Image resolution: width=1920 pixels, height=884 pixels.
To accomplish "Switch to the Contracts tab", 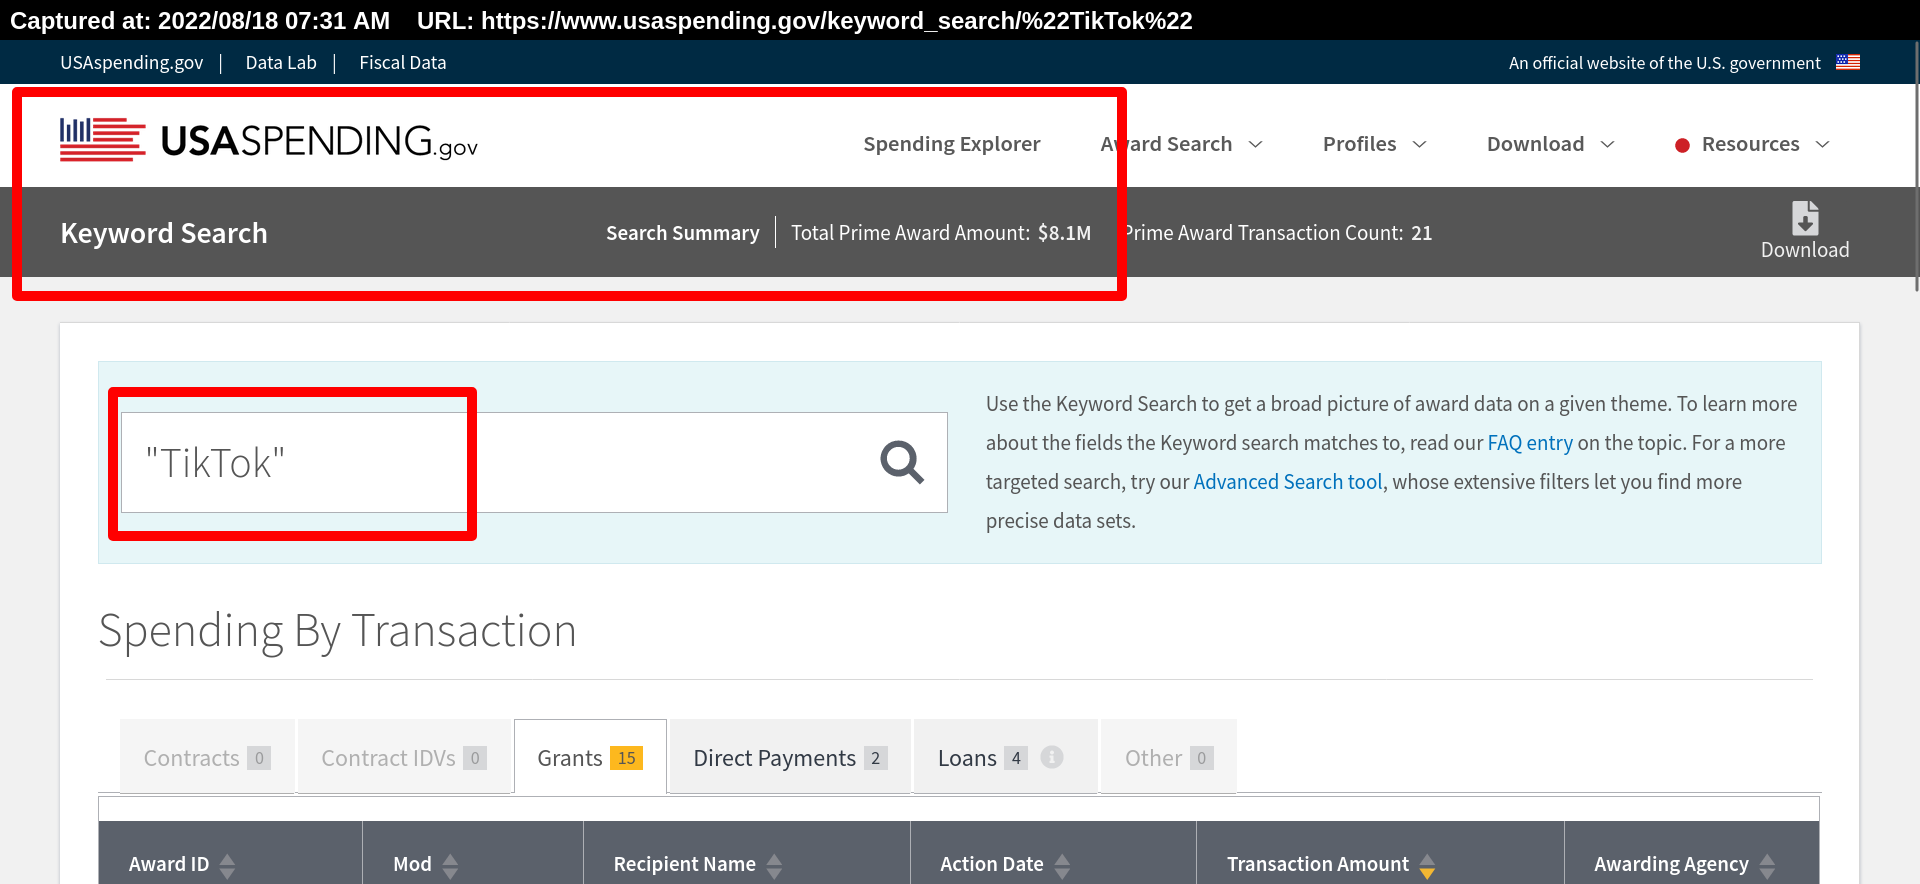I will (207, 757).
